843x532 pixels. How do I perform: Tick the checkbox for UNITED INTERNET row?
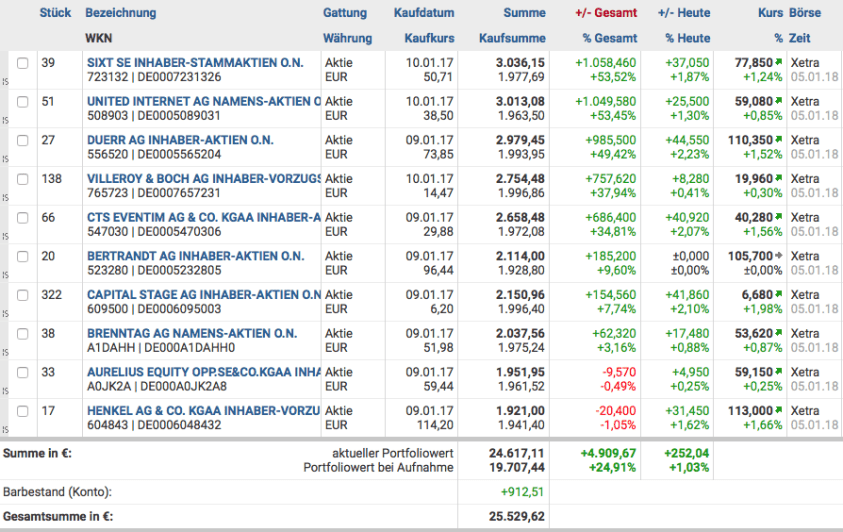tap(23, 102)
